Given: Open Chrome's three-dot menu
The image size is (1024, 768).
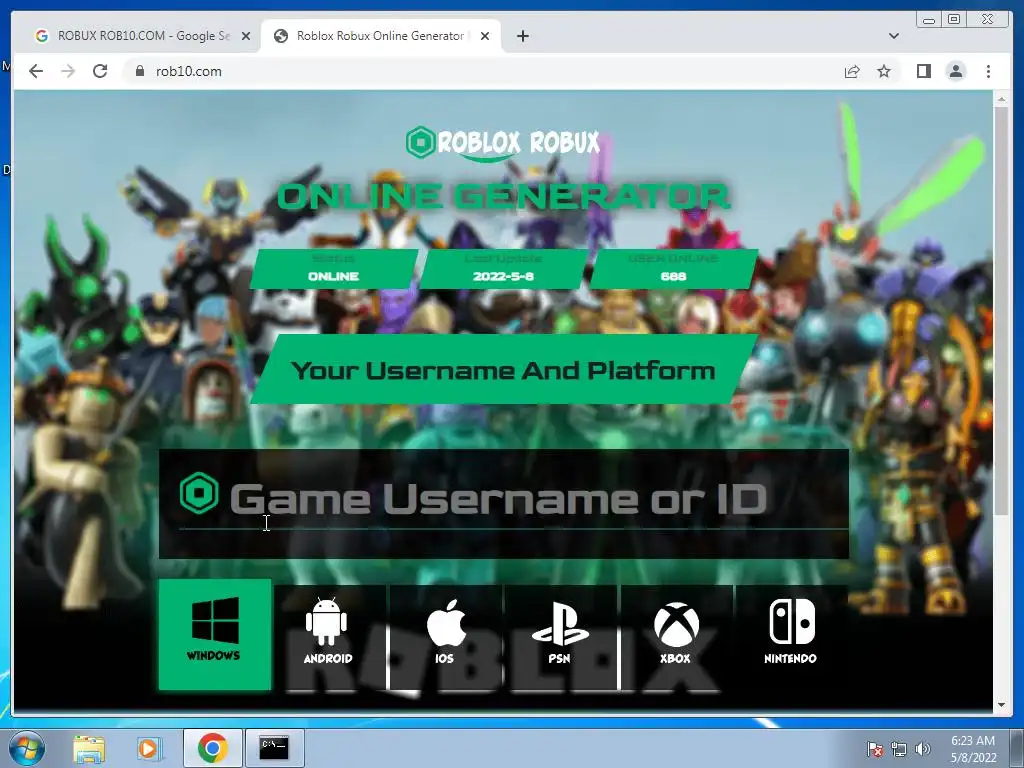Looking at the screenshot, I should pos(988,71).
